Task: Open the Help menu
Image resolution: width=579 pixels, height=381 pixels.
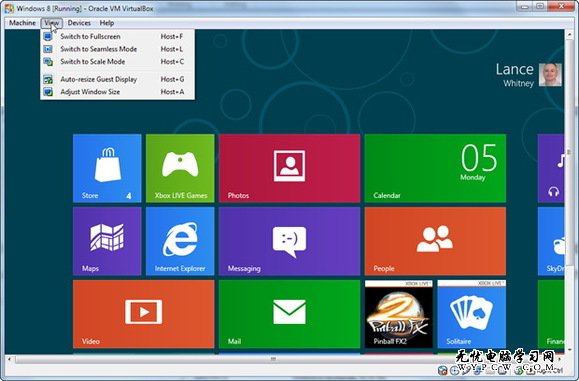Action: [x=107, y=23]
